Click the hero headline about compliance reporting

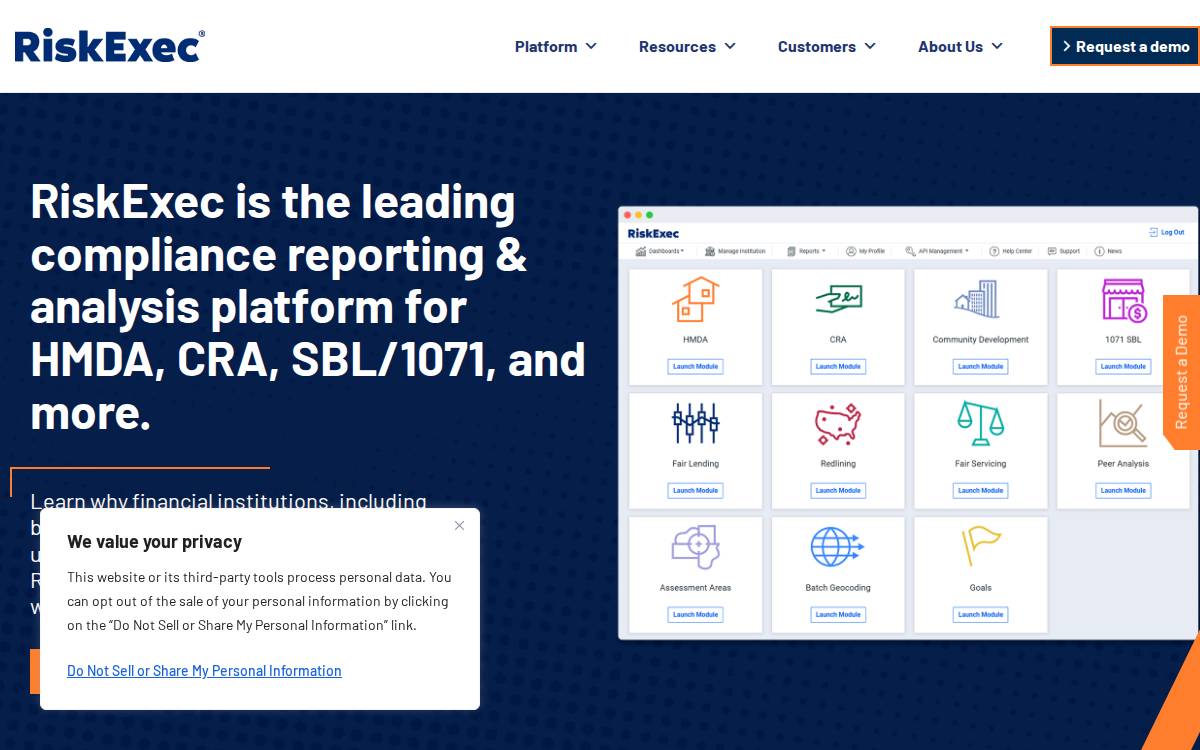pyautogui.click(x=308, y=306)
